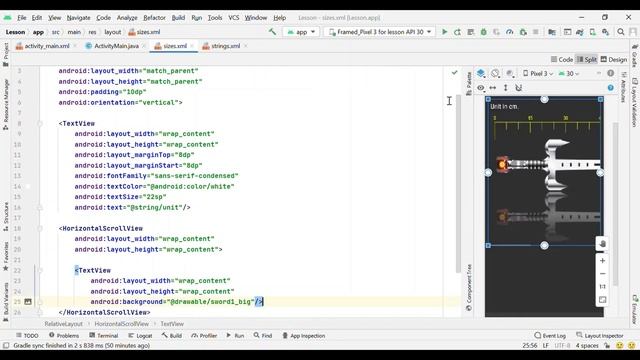The height and width of the screenshot is (360, 640).
Task: Open the Device File Explorer icon
Action: (552, 32)
